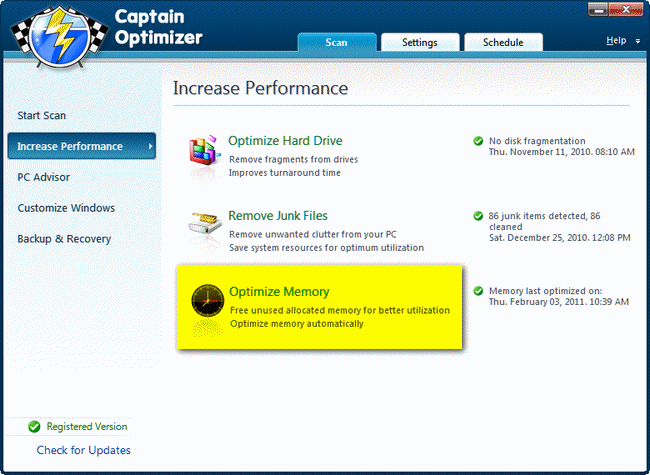Click 'Save system resources for optimum utilization' text
650x475 pixels.
pos(326,248)
